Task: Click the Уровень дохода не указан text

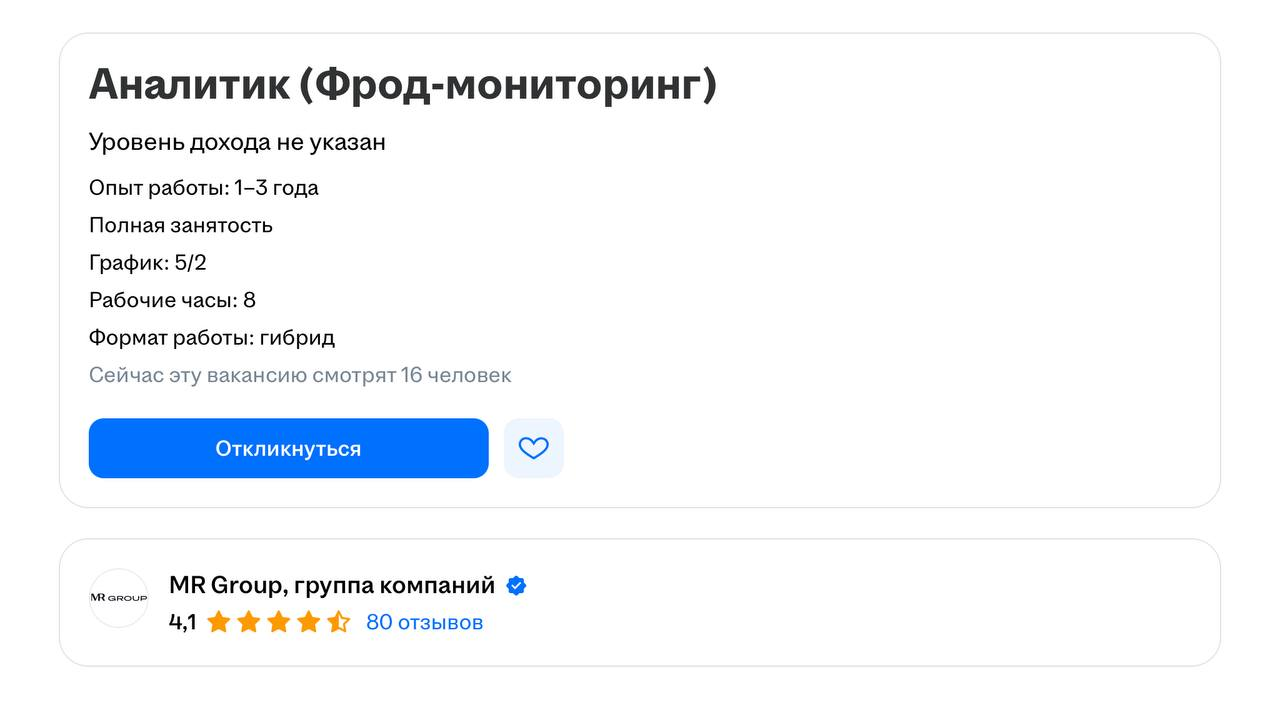Action: coord(237,142)
